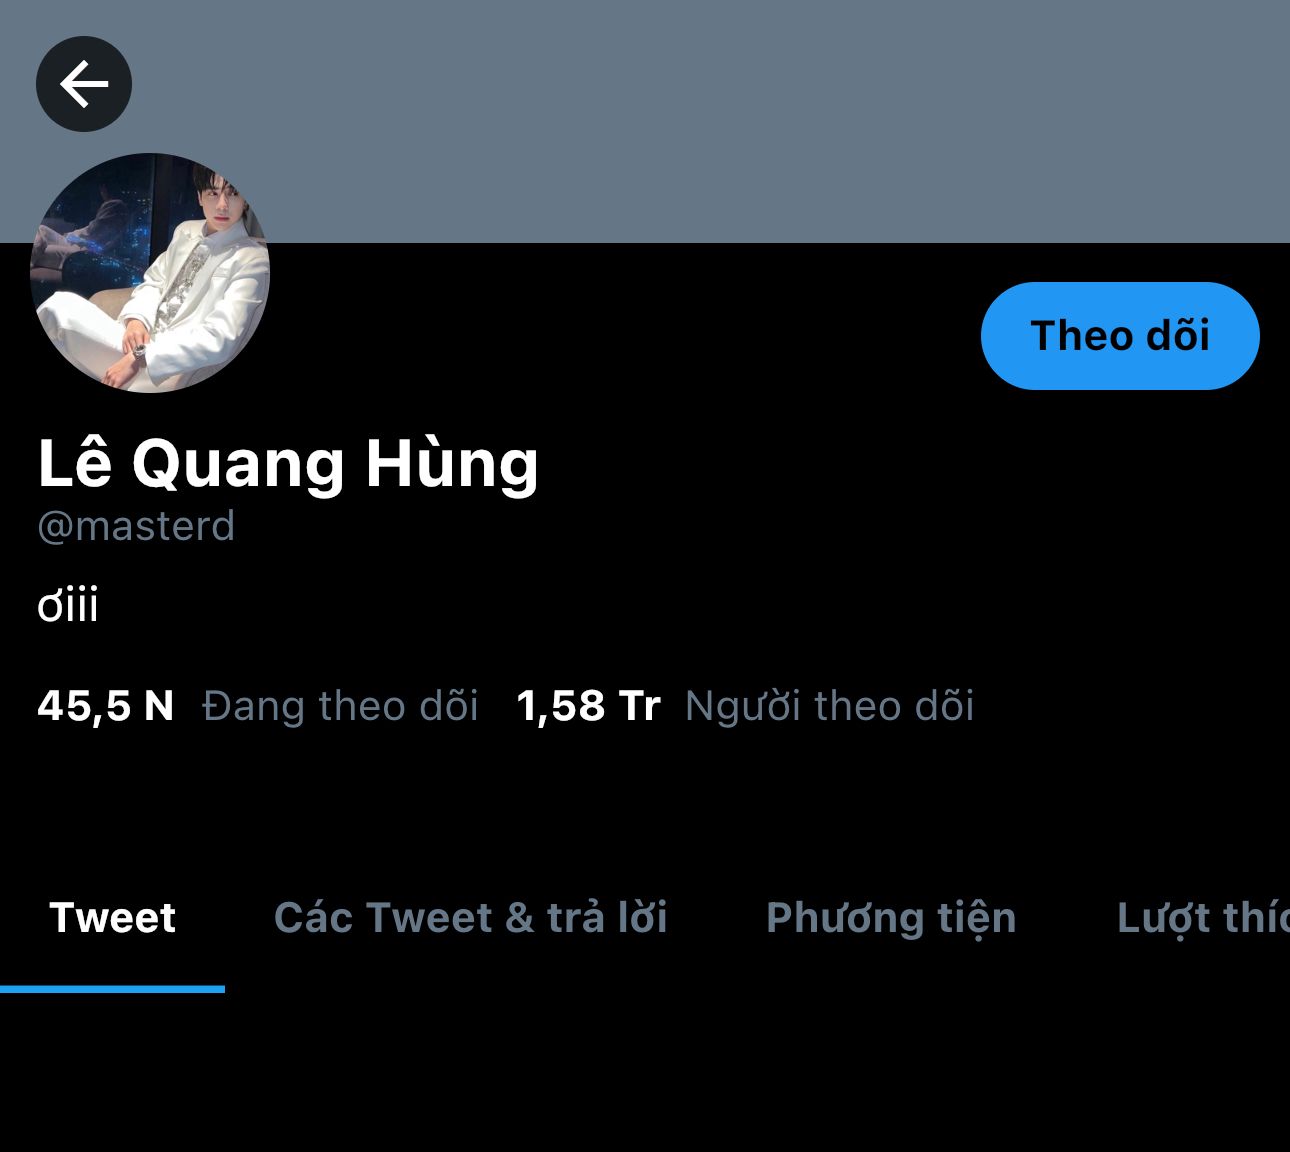The width and height of the screenshot is (1290, 1152).
Task: Tap the N unit after 45,5
Action: coord(159,706)
